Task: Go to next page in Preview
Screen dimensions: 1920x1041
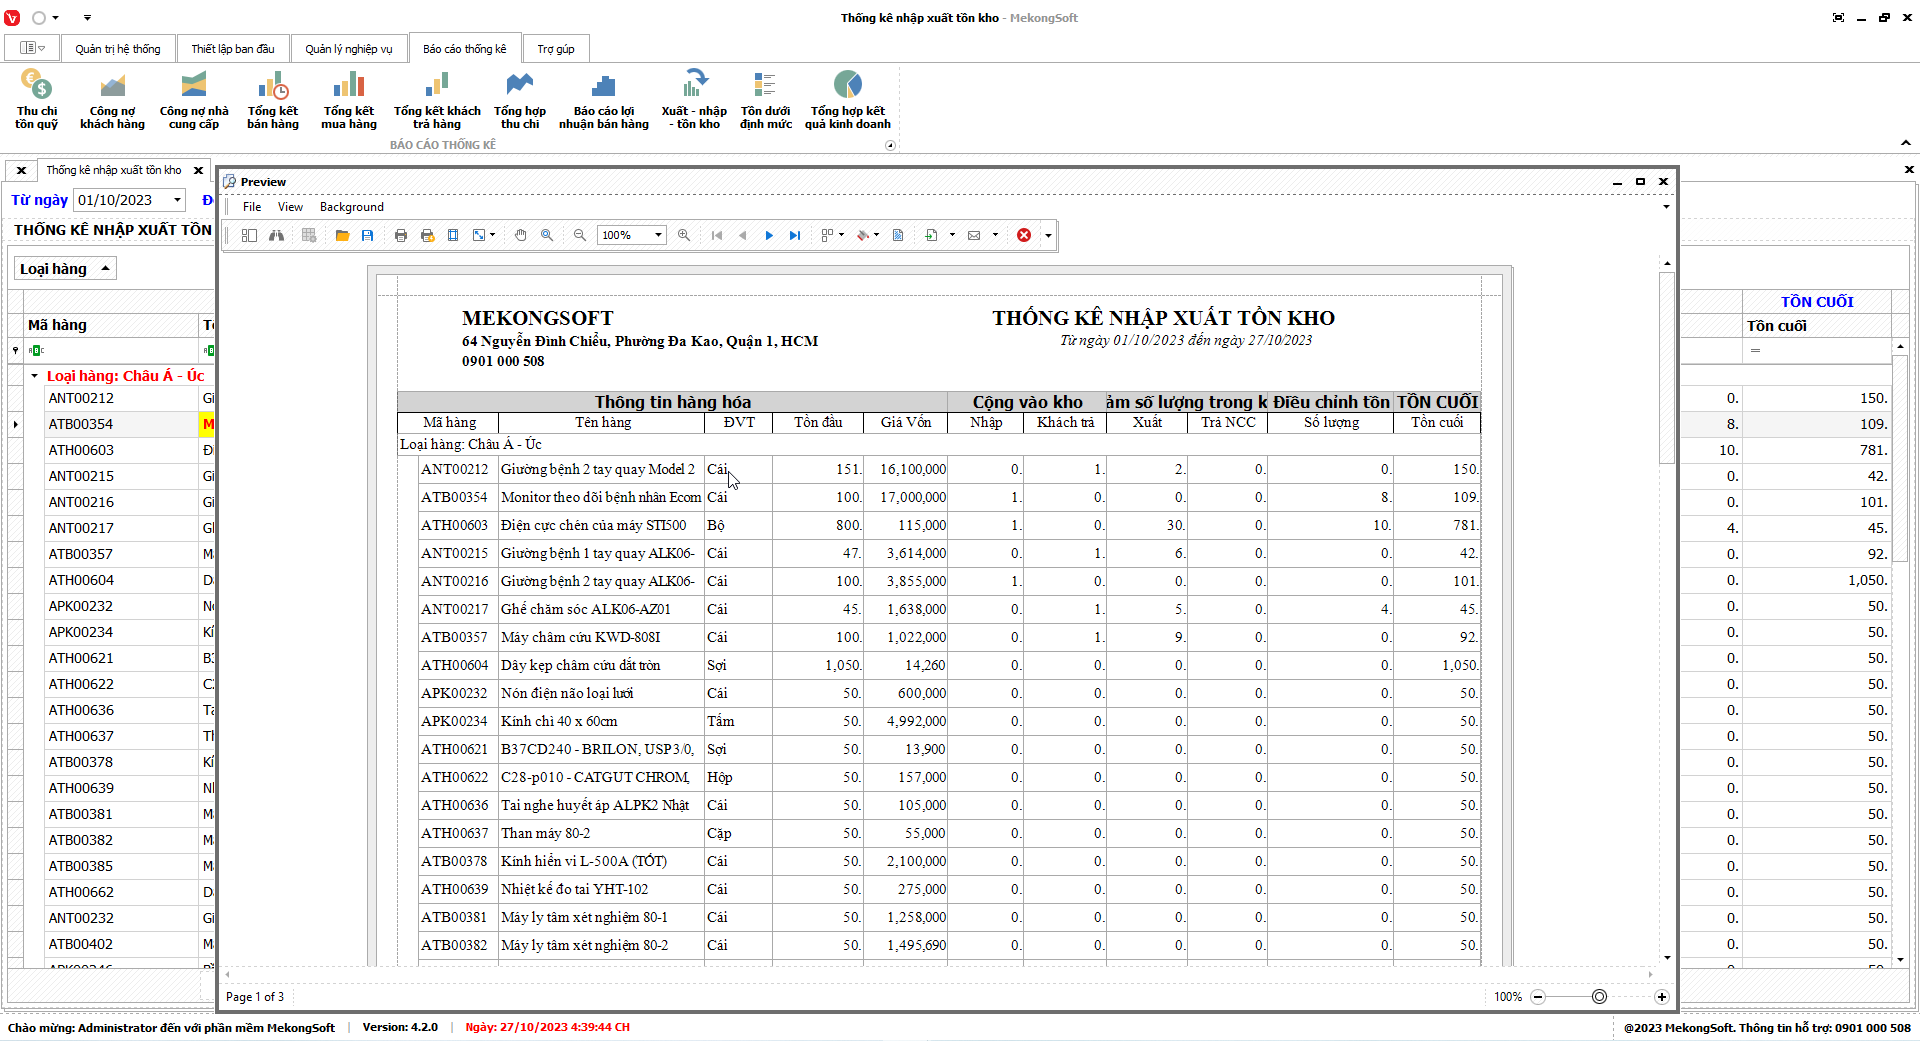Action: point(769,235)
